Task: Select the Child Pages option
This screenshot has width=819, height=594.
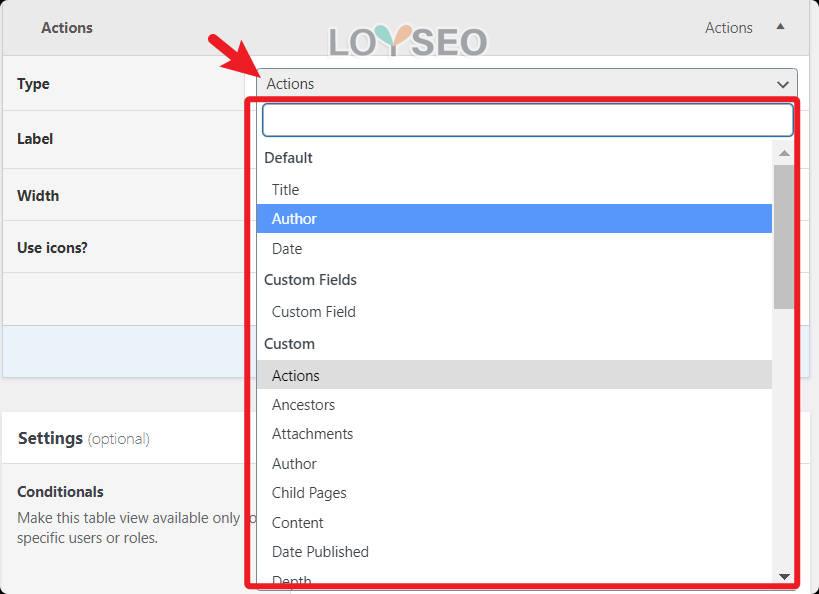Action: pos(514,493)
